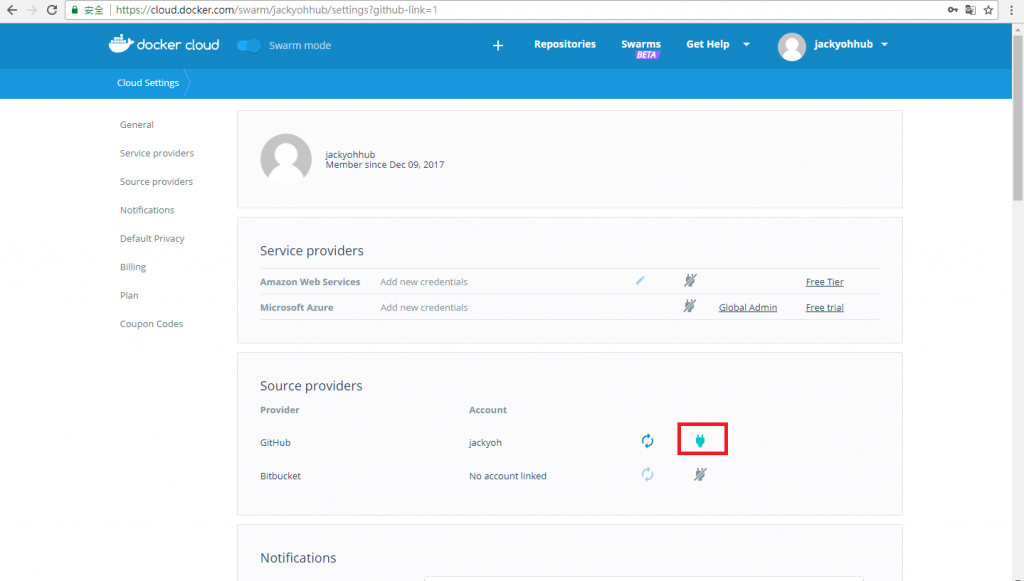Bookmark the page with the star icon
The width and height of the screenshot is (1024, 581).
[988, 10]
